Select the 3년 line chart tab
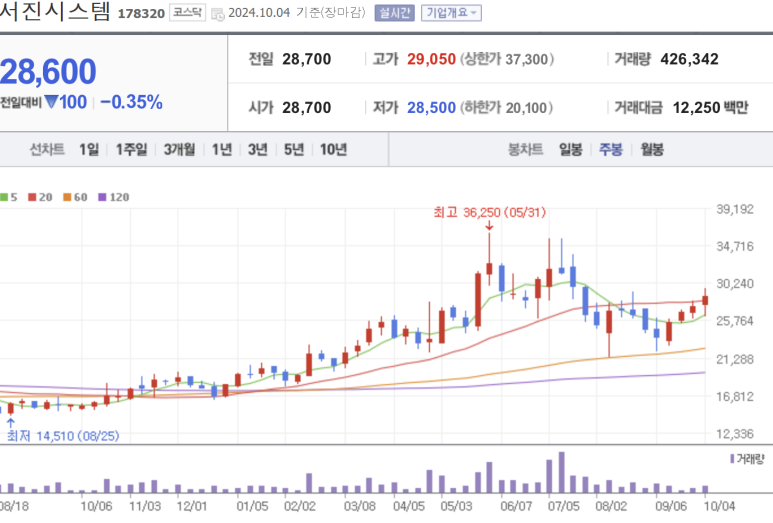 point(258,149)
